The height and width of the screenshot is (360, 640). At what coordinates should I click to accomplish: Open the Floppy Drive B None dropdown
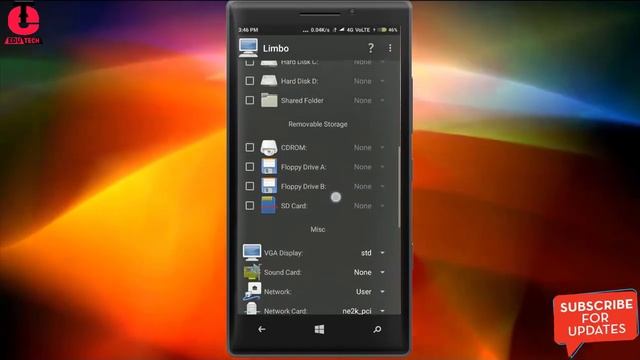pyautogui.click(x=369, y=187)
